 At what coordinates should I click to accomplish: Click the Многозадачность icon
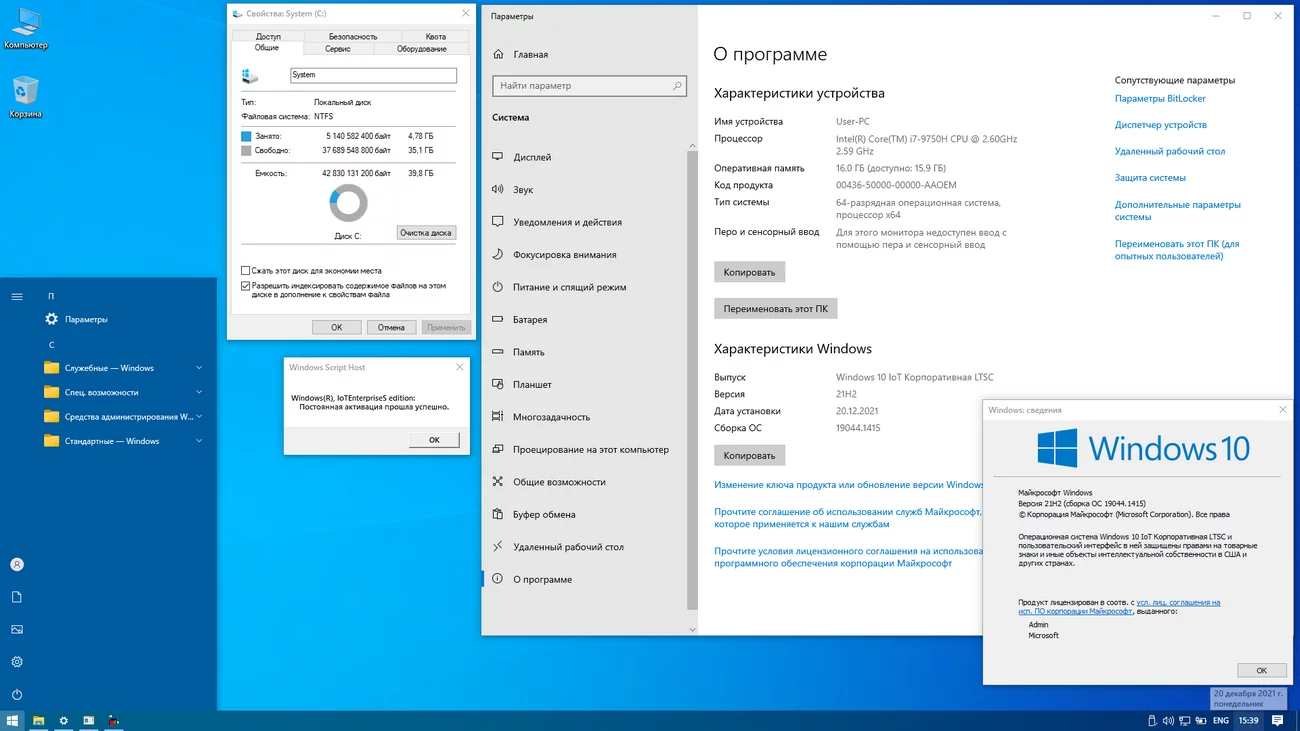coord(498,417)
